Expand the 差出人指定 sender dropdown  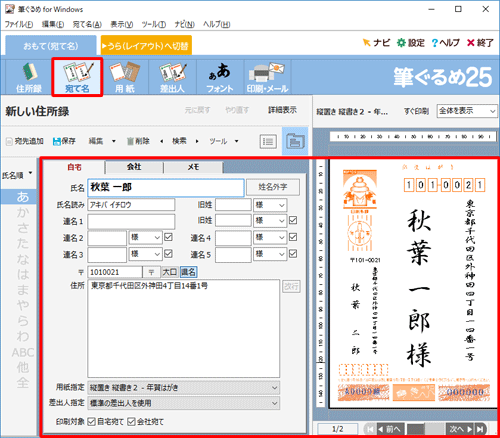[184, 403]
